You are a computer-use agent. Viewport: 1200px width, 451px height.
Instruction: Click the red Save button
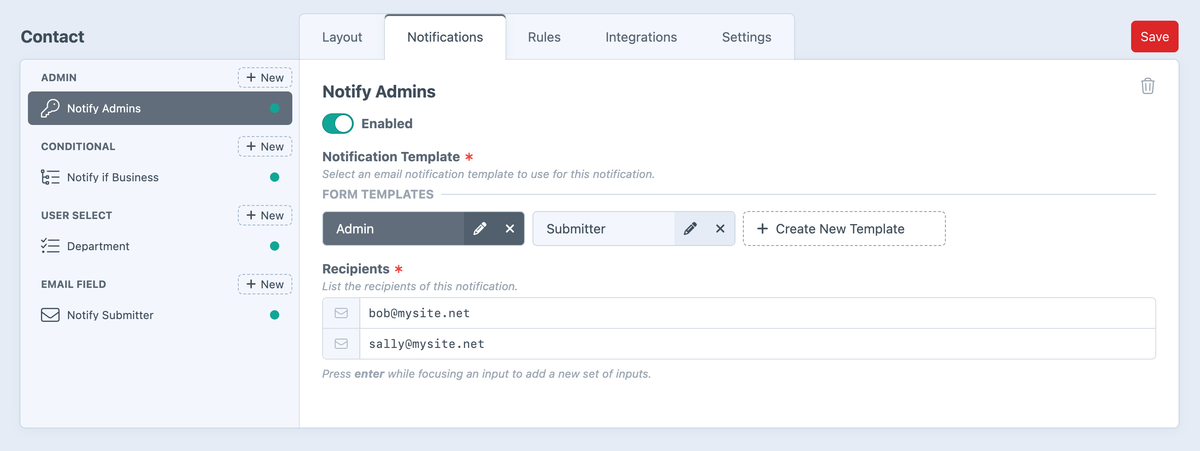(1154, 36)
